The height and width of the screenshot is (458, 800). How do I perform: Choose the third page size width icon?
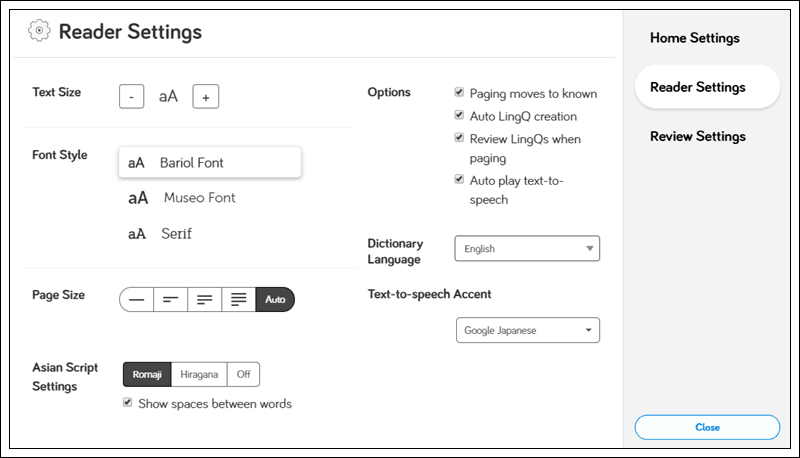coord(204,299)
